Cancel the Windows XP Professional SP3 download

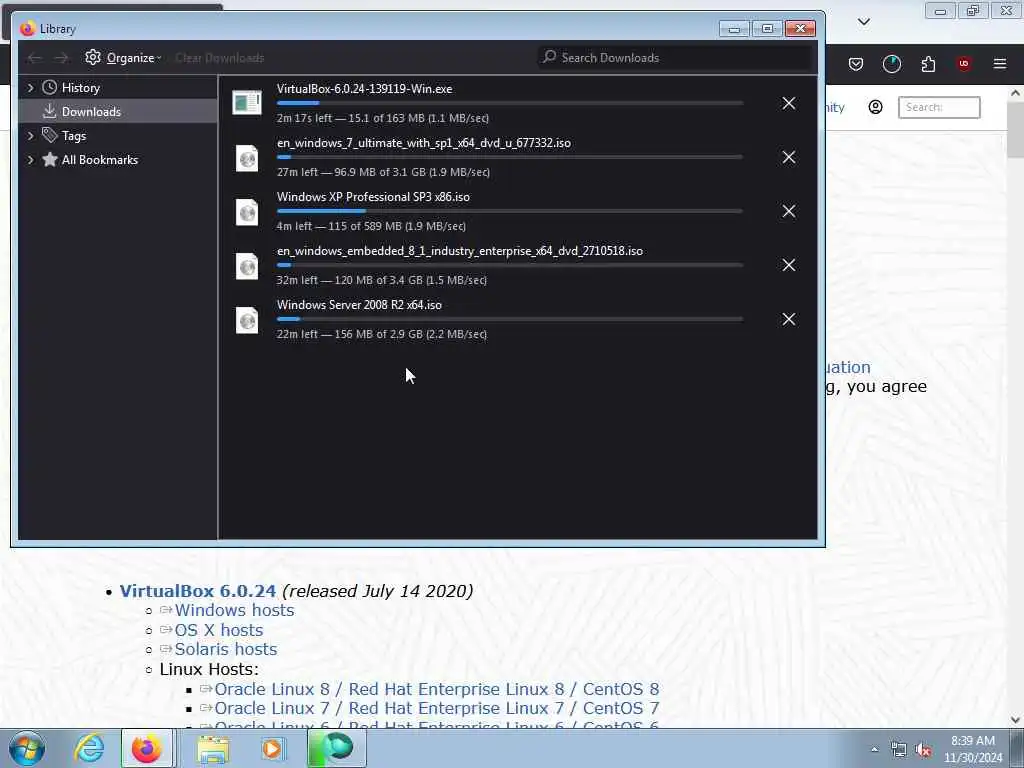point(788,211)
